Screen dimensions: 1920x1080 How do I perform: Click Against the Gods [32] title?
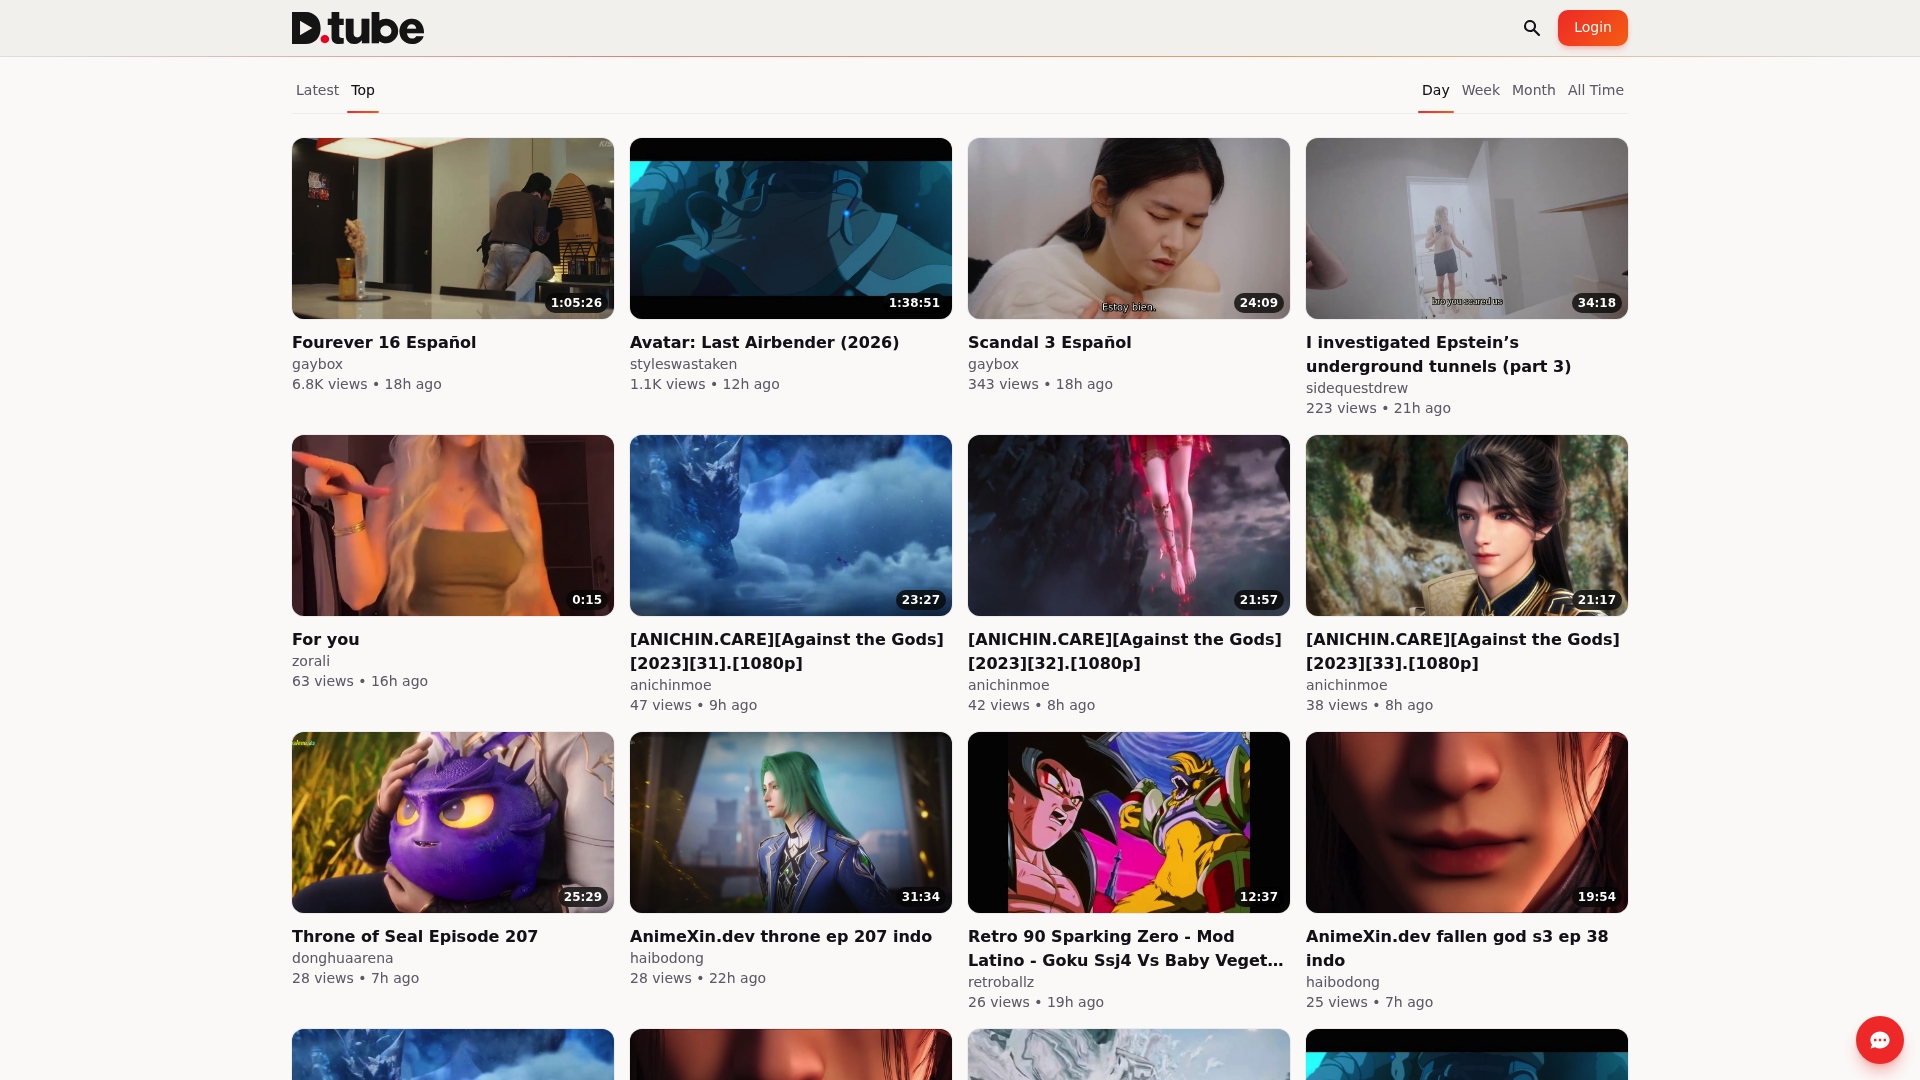[1125, 651]
